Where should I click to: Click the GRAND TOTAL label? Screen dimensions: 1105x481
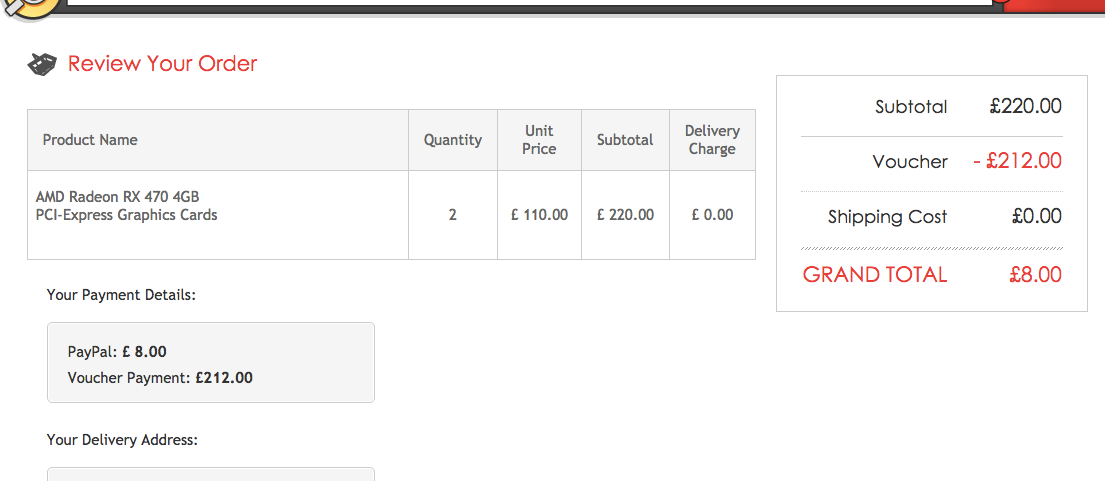coord(875,275)
